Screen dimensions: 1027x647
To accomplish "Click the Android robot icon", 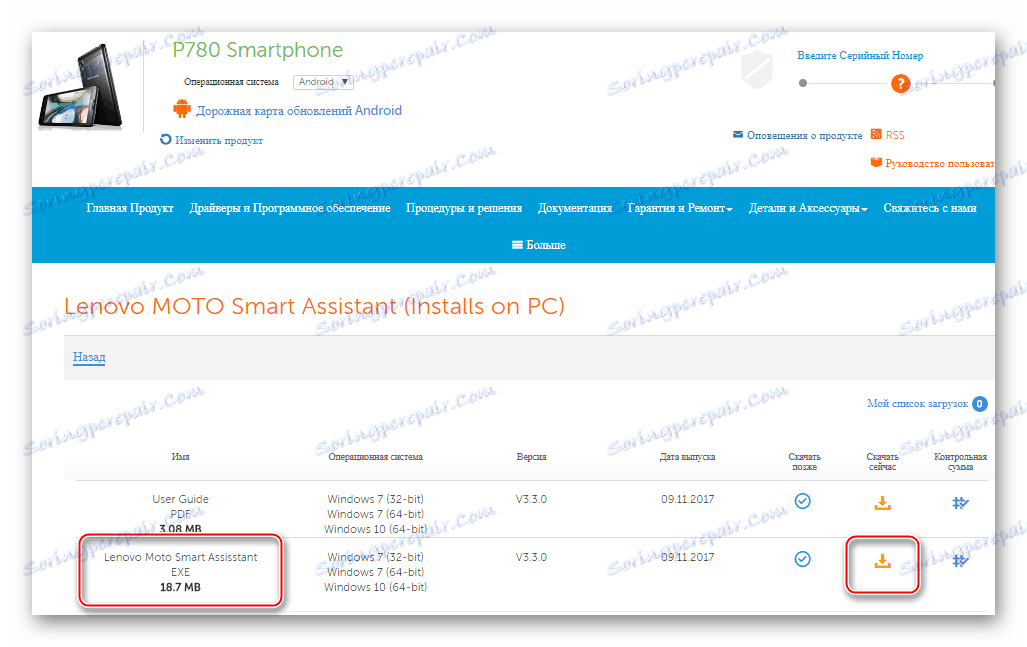I will coord(182,108).
